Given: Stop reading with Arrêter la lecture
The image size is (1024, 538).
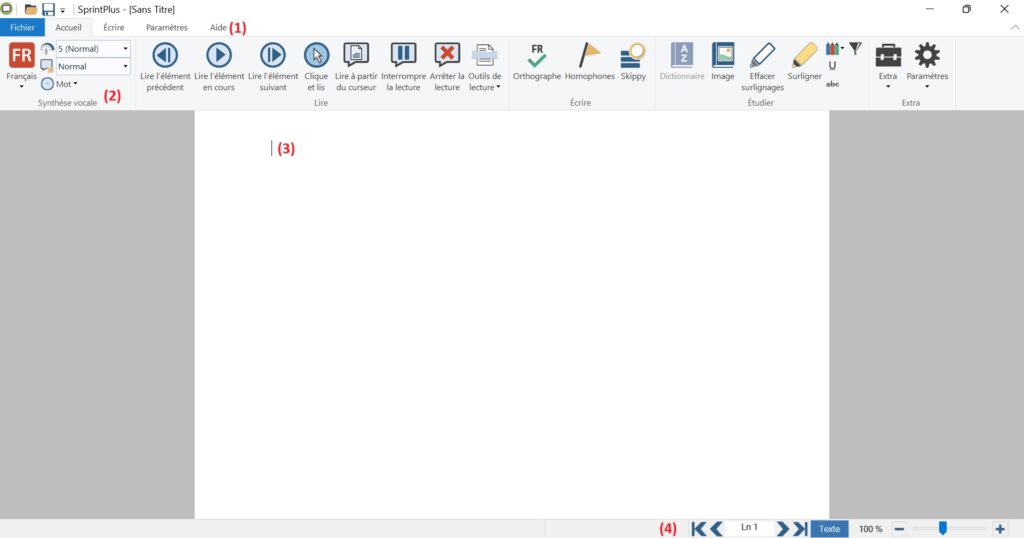Looking at the screenshot, I should 447,67.
